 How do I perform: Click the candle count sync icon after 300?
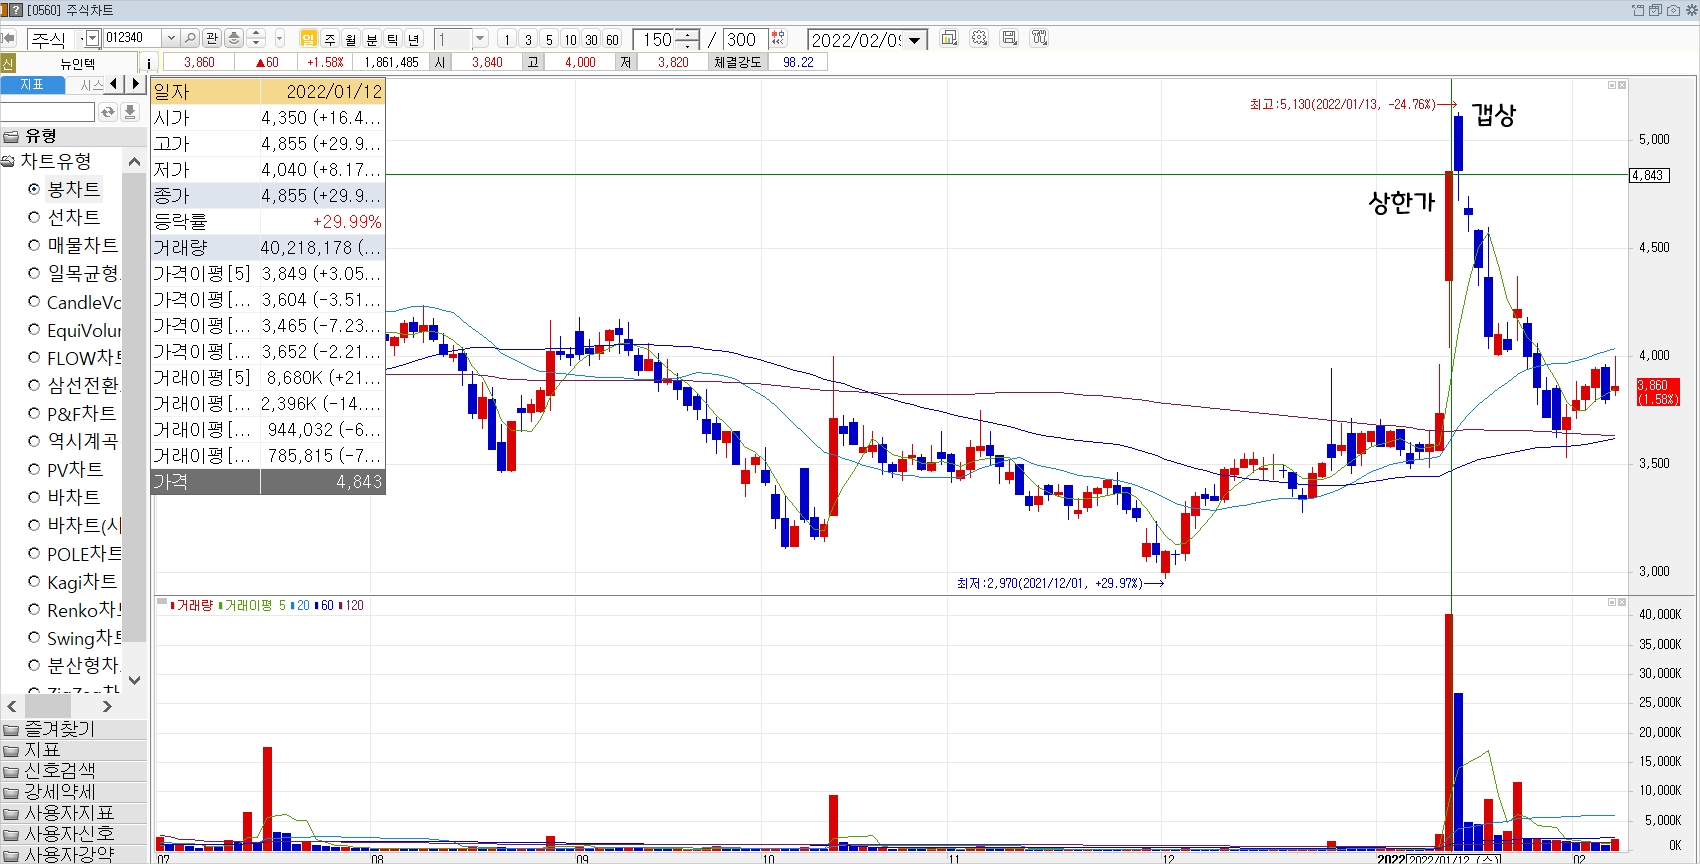[x=779, y=38]
